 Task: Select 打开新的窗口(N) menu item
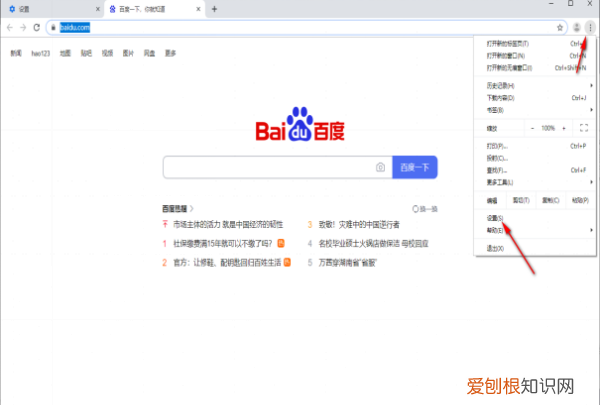535,56
